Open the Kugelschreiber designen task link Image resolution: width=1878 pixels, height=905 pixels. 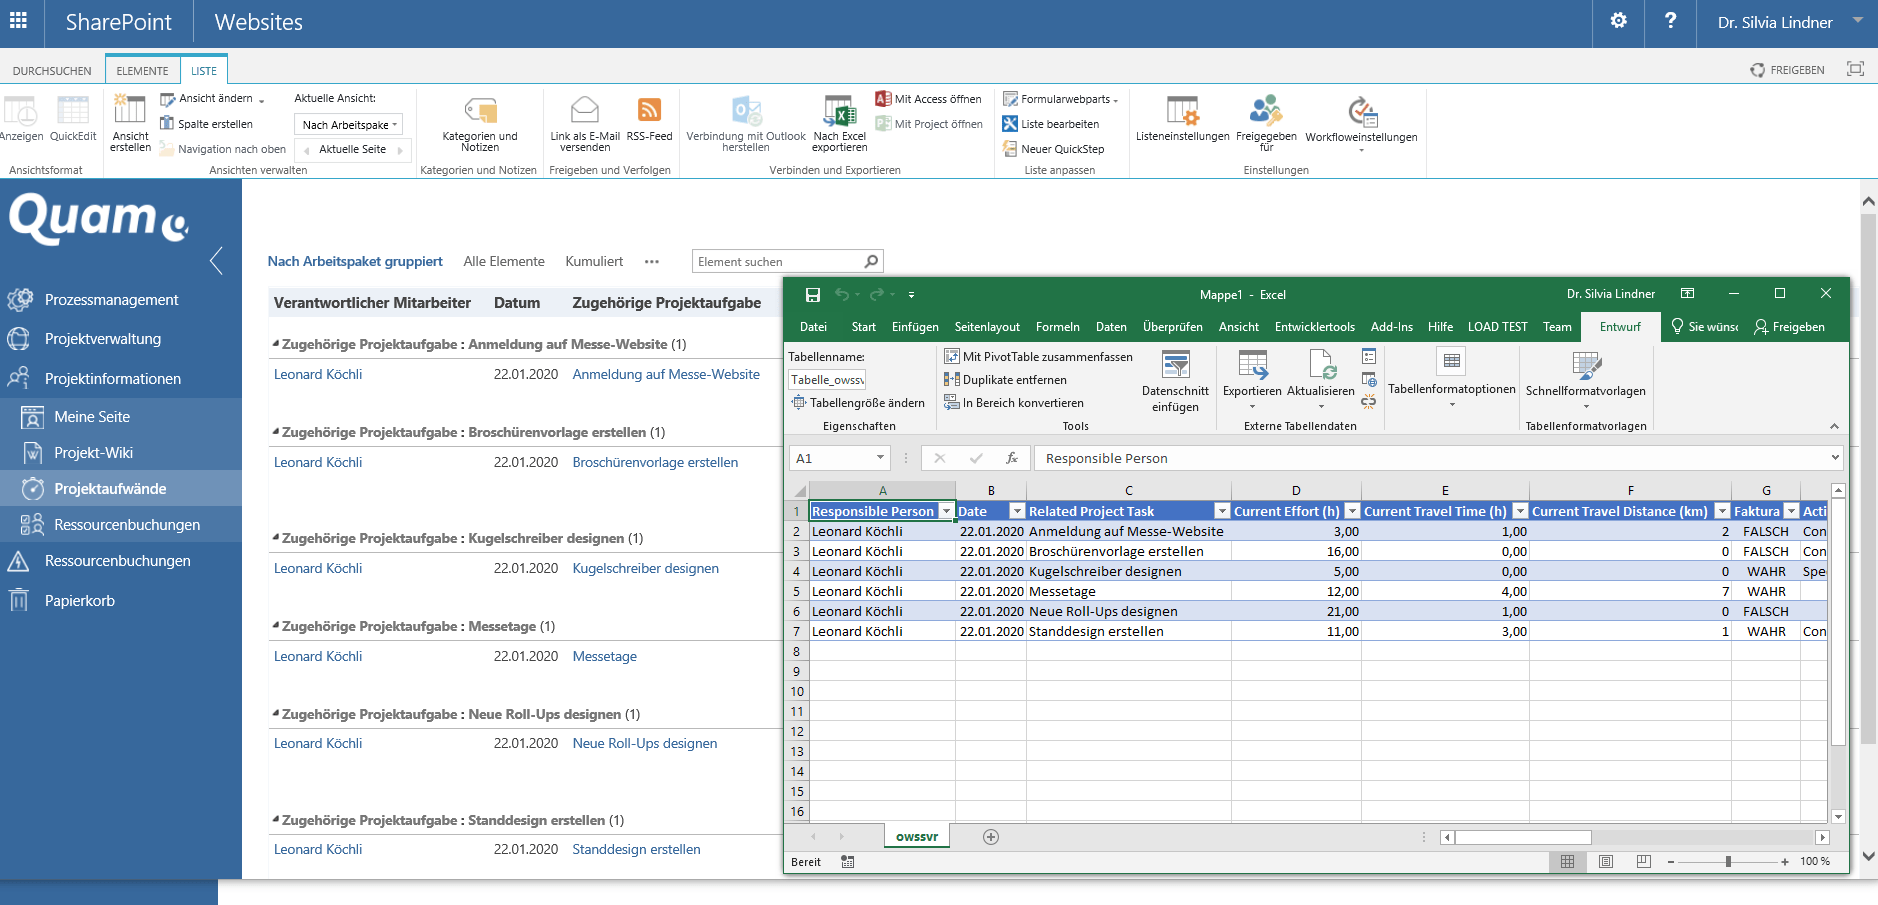645,568
